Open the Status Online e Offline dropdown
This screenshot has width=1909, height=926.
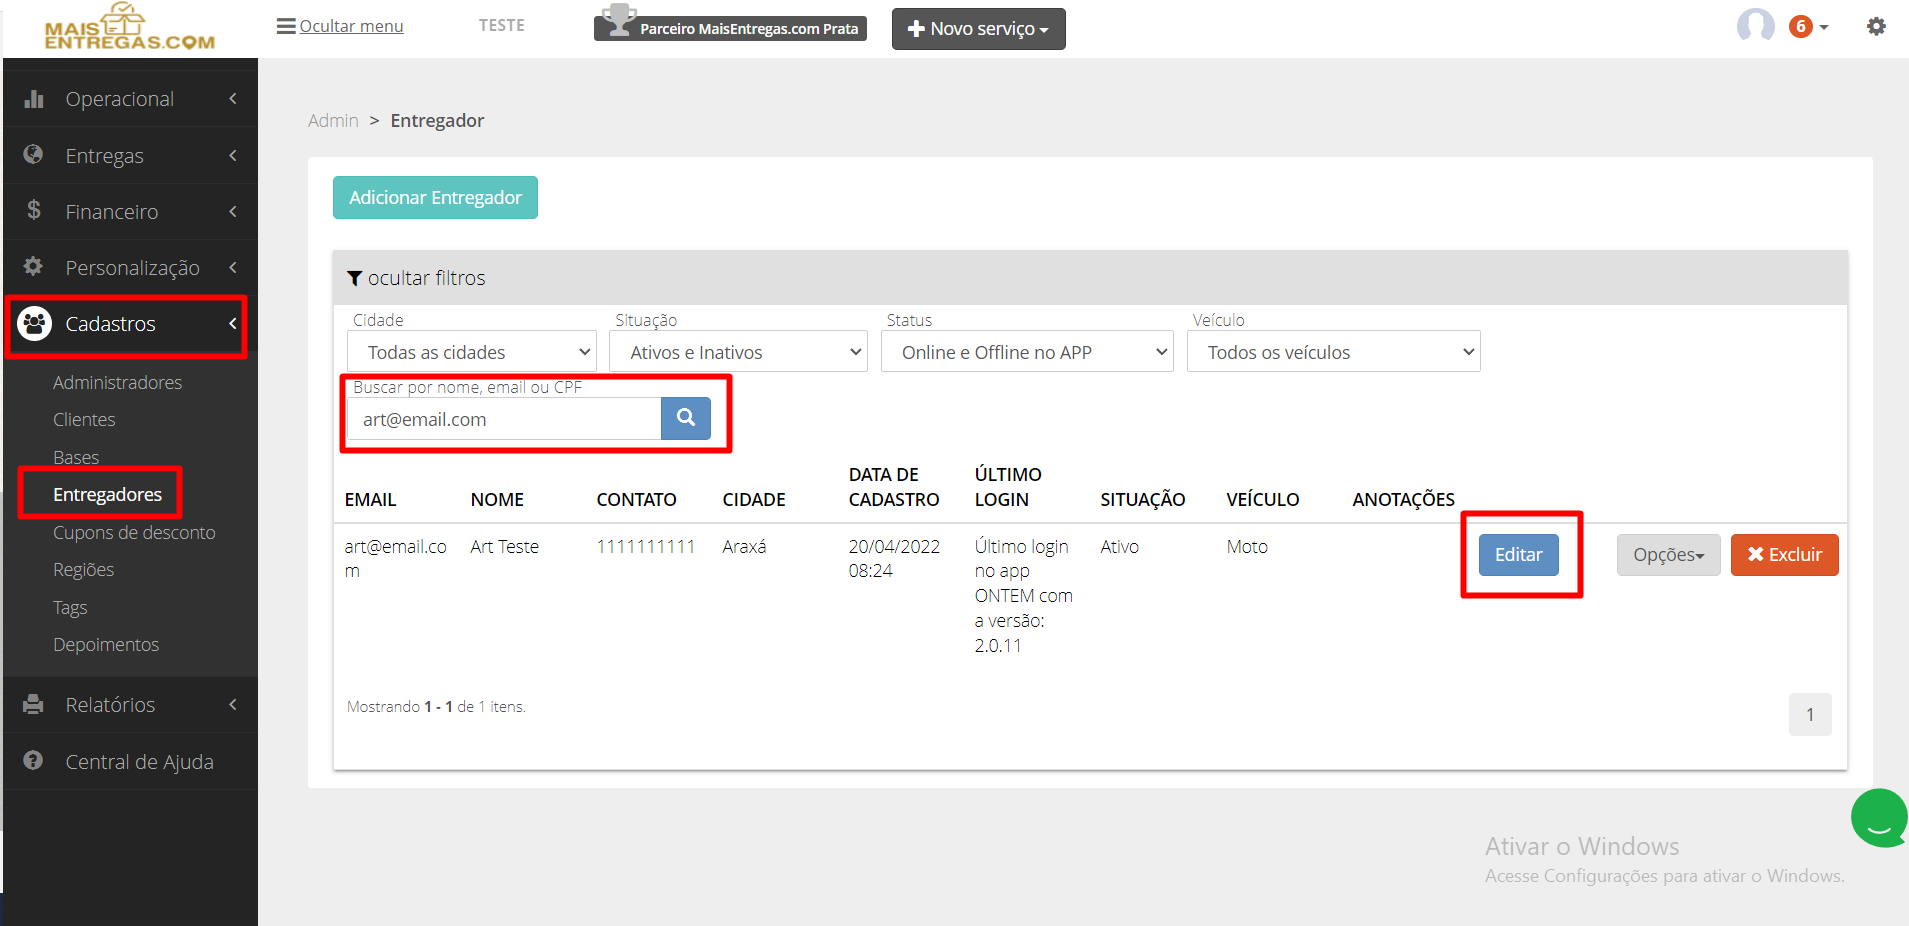tap(1027, 352)
